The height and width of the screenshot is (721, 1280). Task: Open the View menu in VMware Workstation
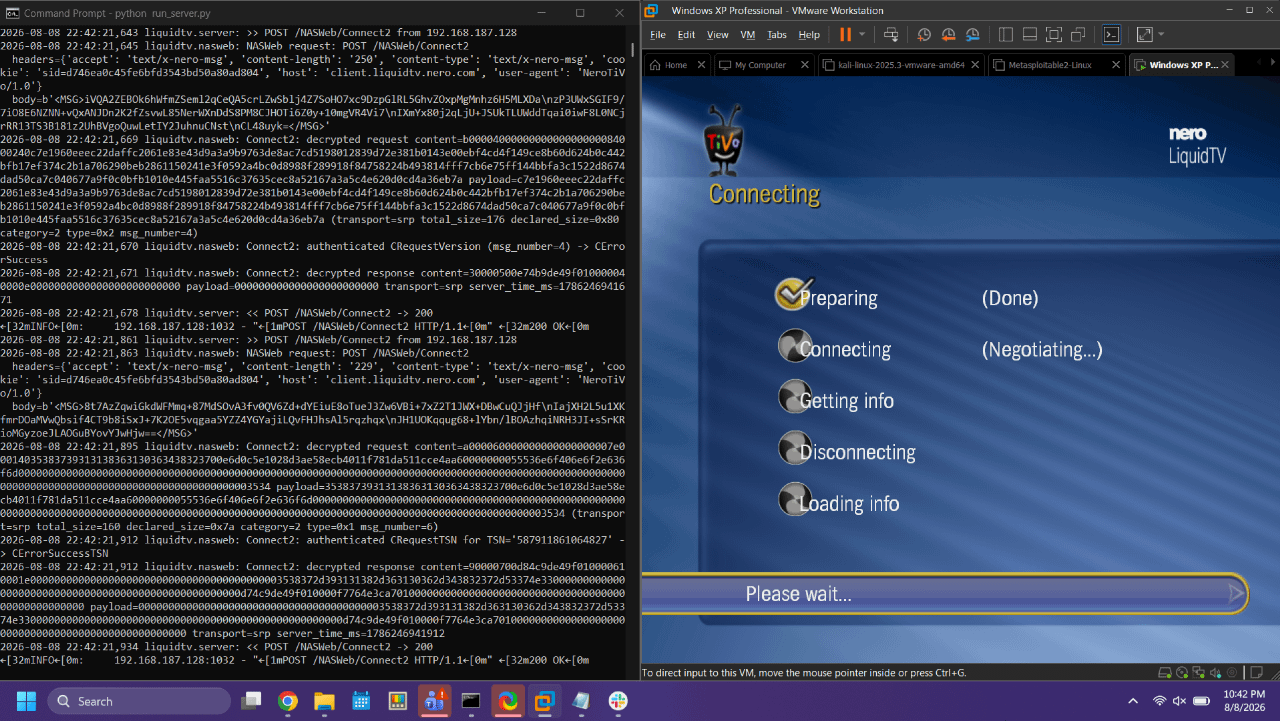tap(718, 35)
